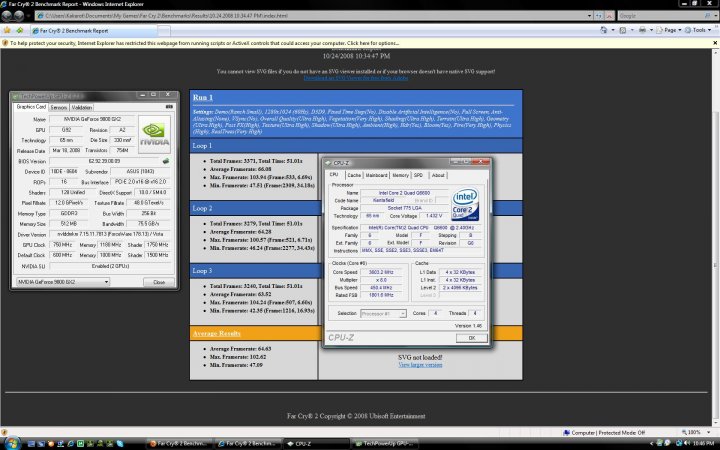This screenshot has width=720, height=450.
Task: Open the Feeds dropdown arrow
Action: pyautogui.click(x=632, y=30)
